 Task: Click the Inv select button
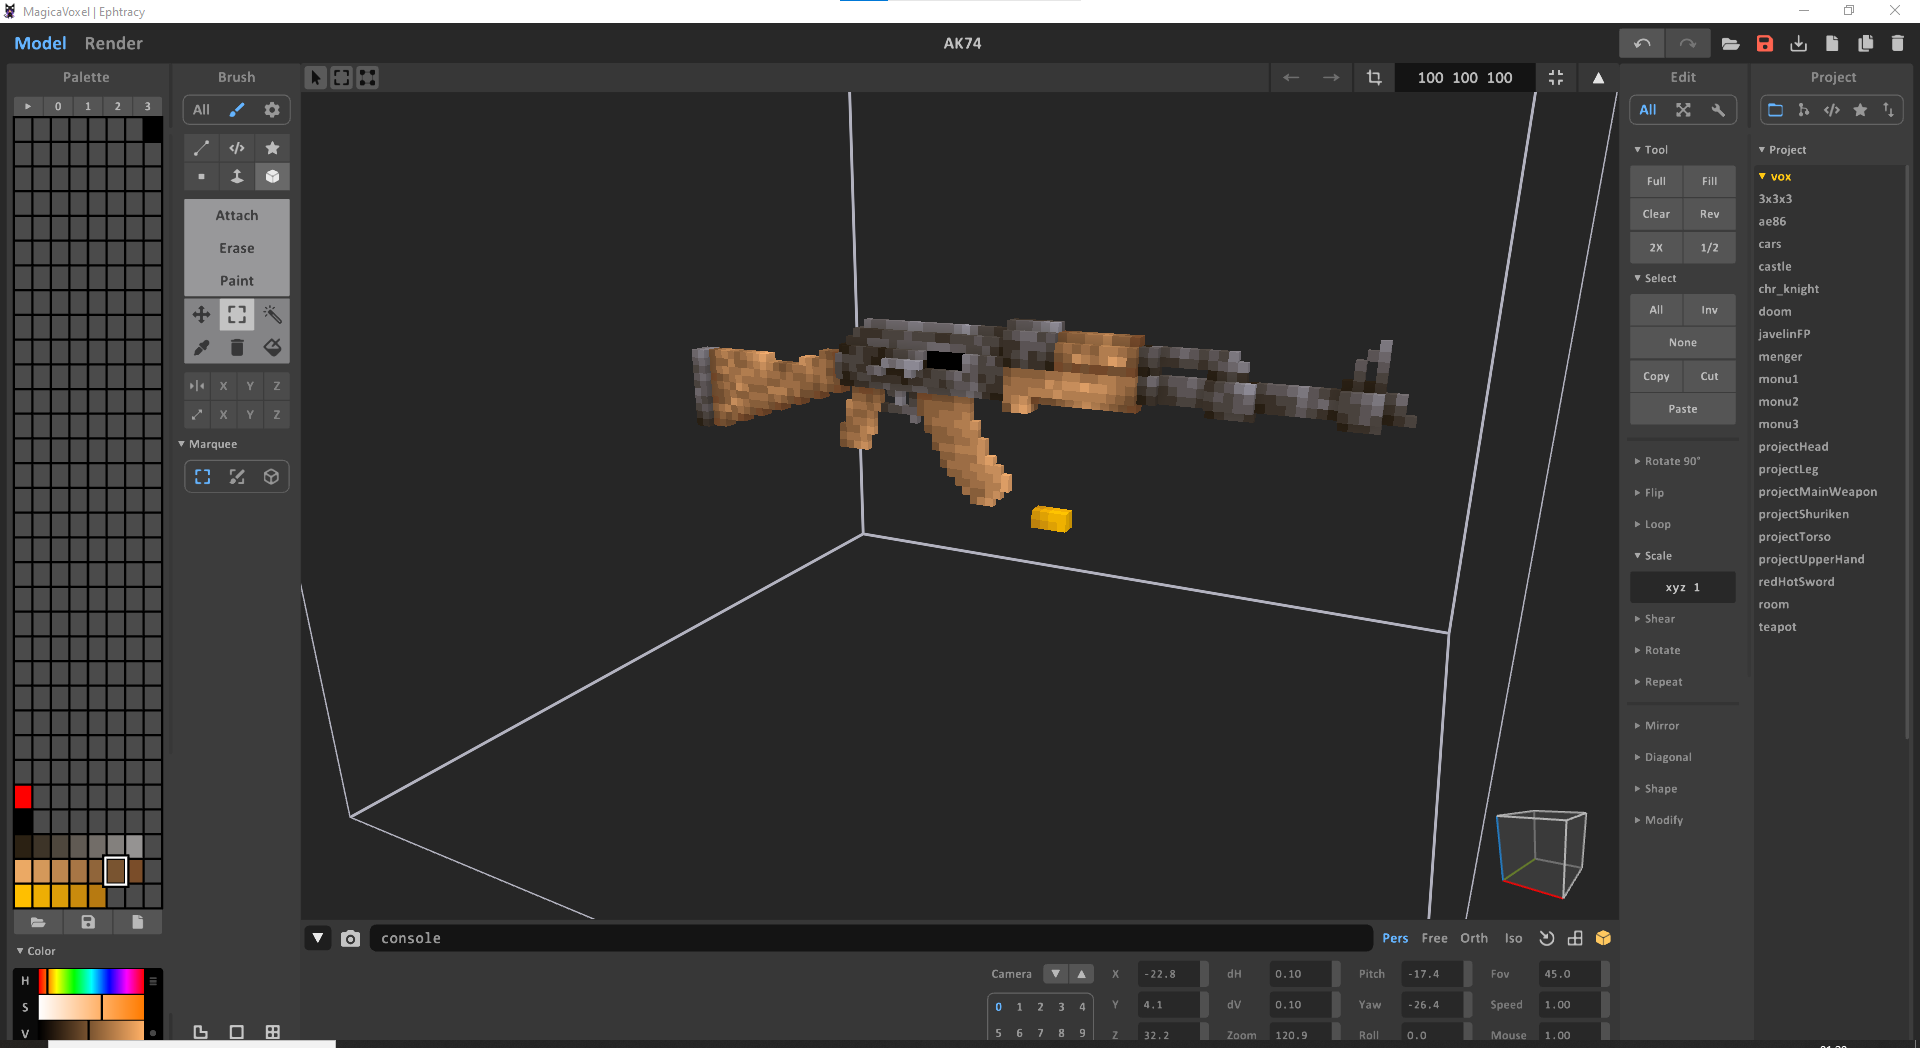(1710, 310)
